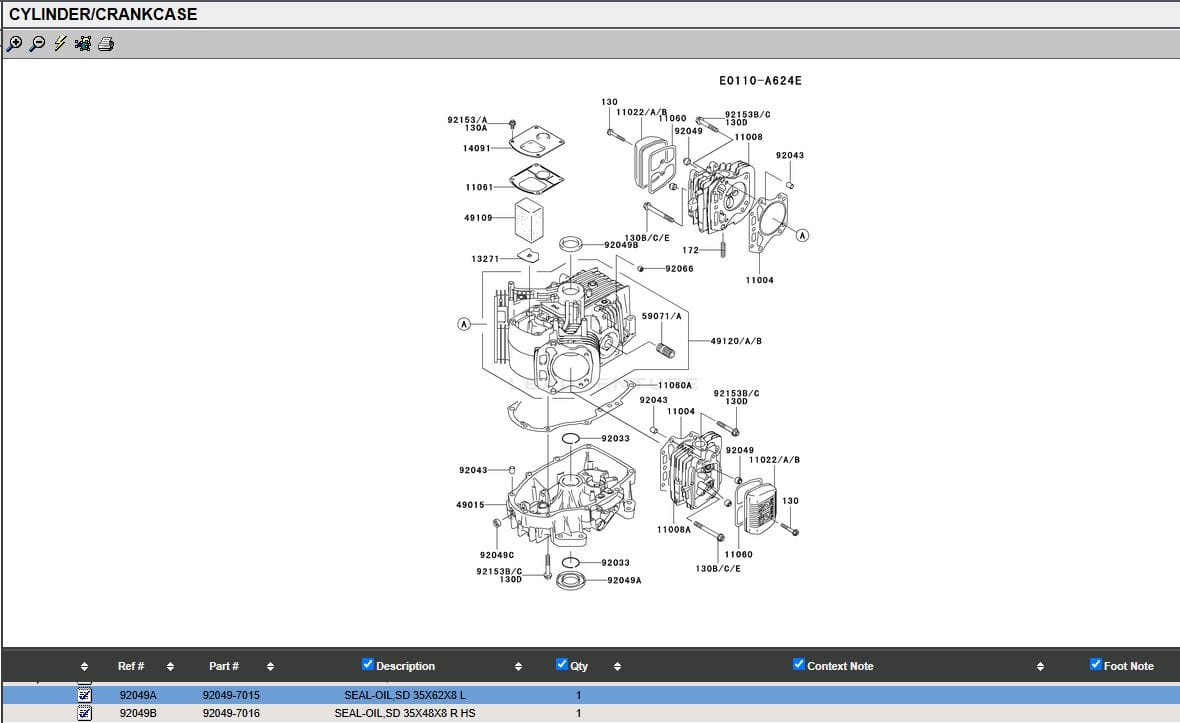Click sort arrows right of Description header
Image resolution: width=1180 pixels, height=723 pixels.
(x=518, y=667)
